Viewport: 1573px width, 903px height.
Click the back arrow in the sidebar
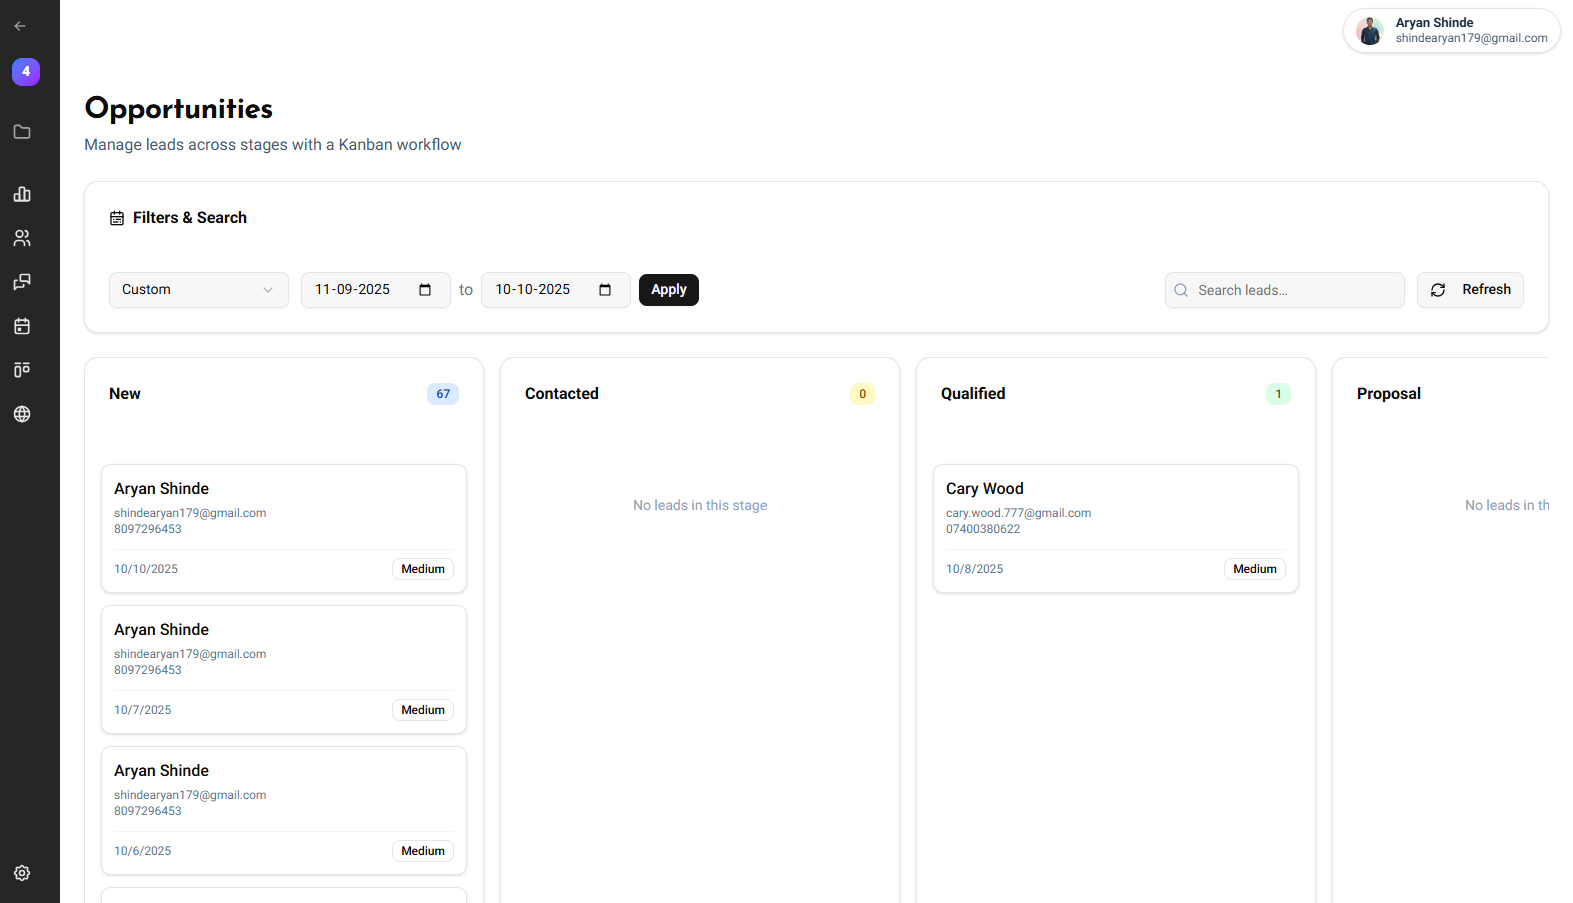[x=20, y=26]
